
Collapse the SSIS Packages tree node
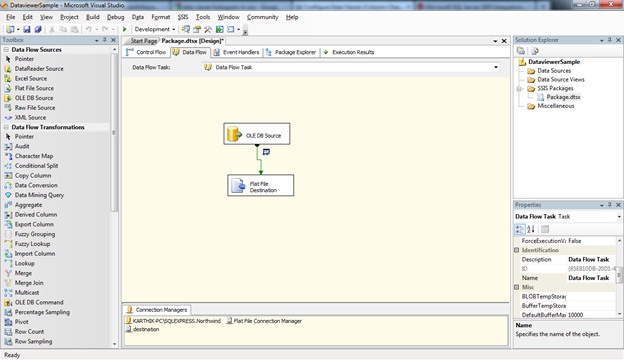(x=519, y=88)
